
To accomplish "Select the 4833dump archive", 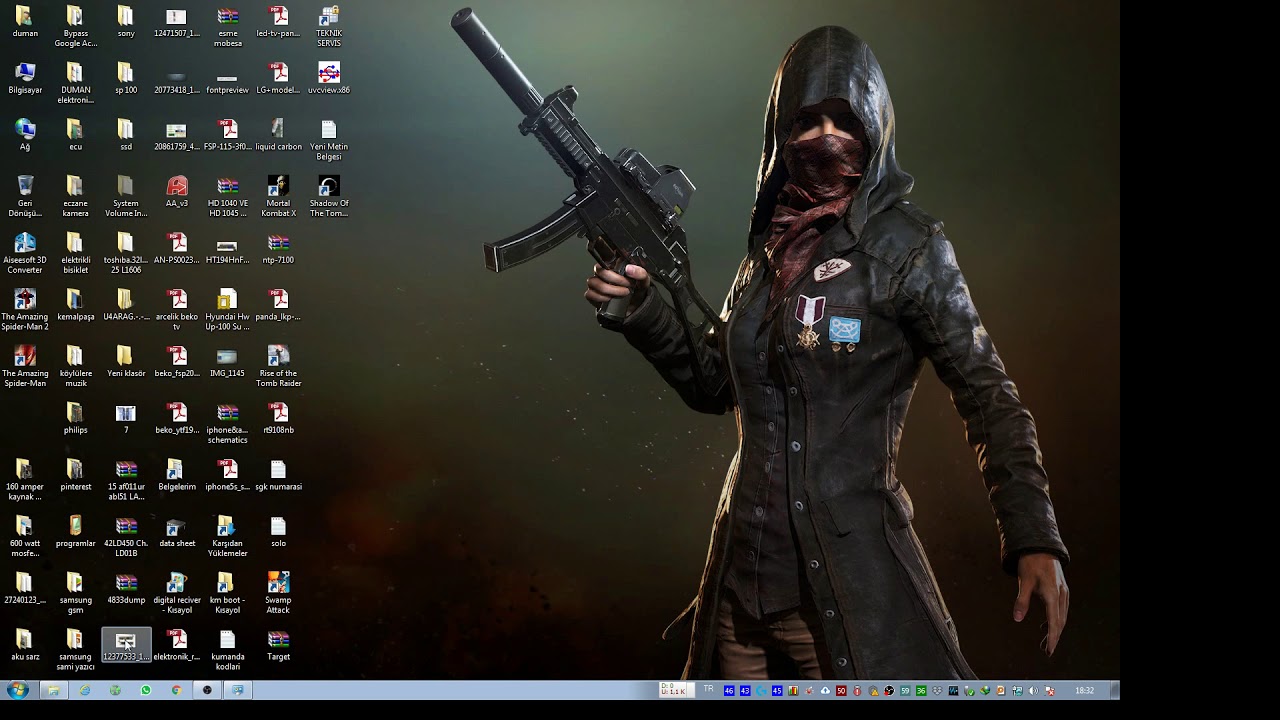I will (x=126, y=588).
